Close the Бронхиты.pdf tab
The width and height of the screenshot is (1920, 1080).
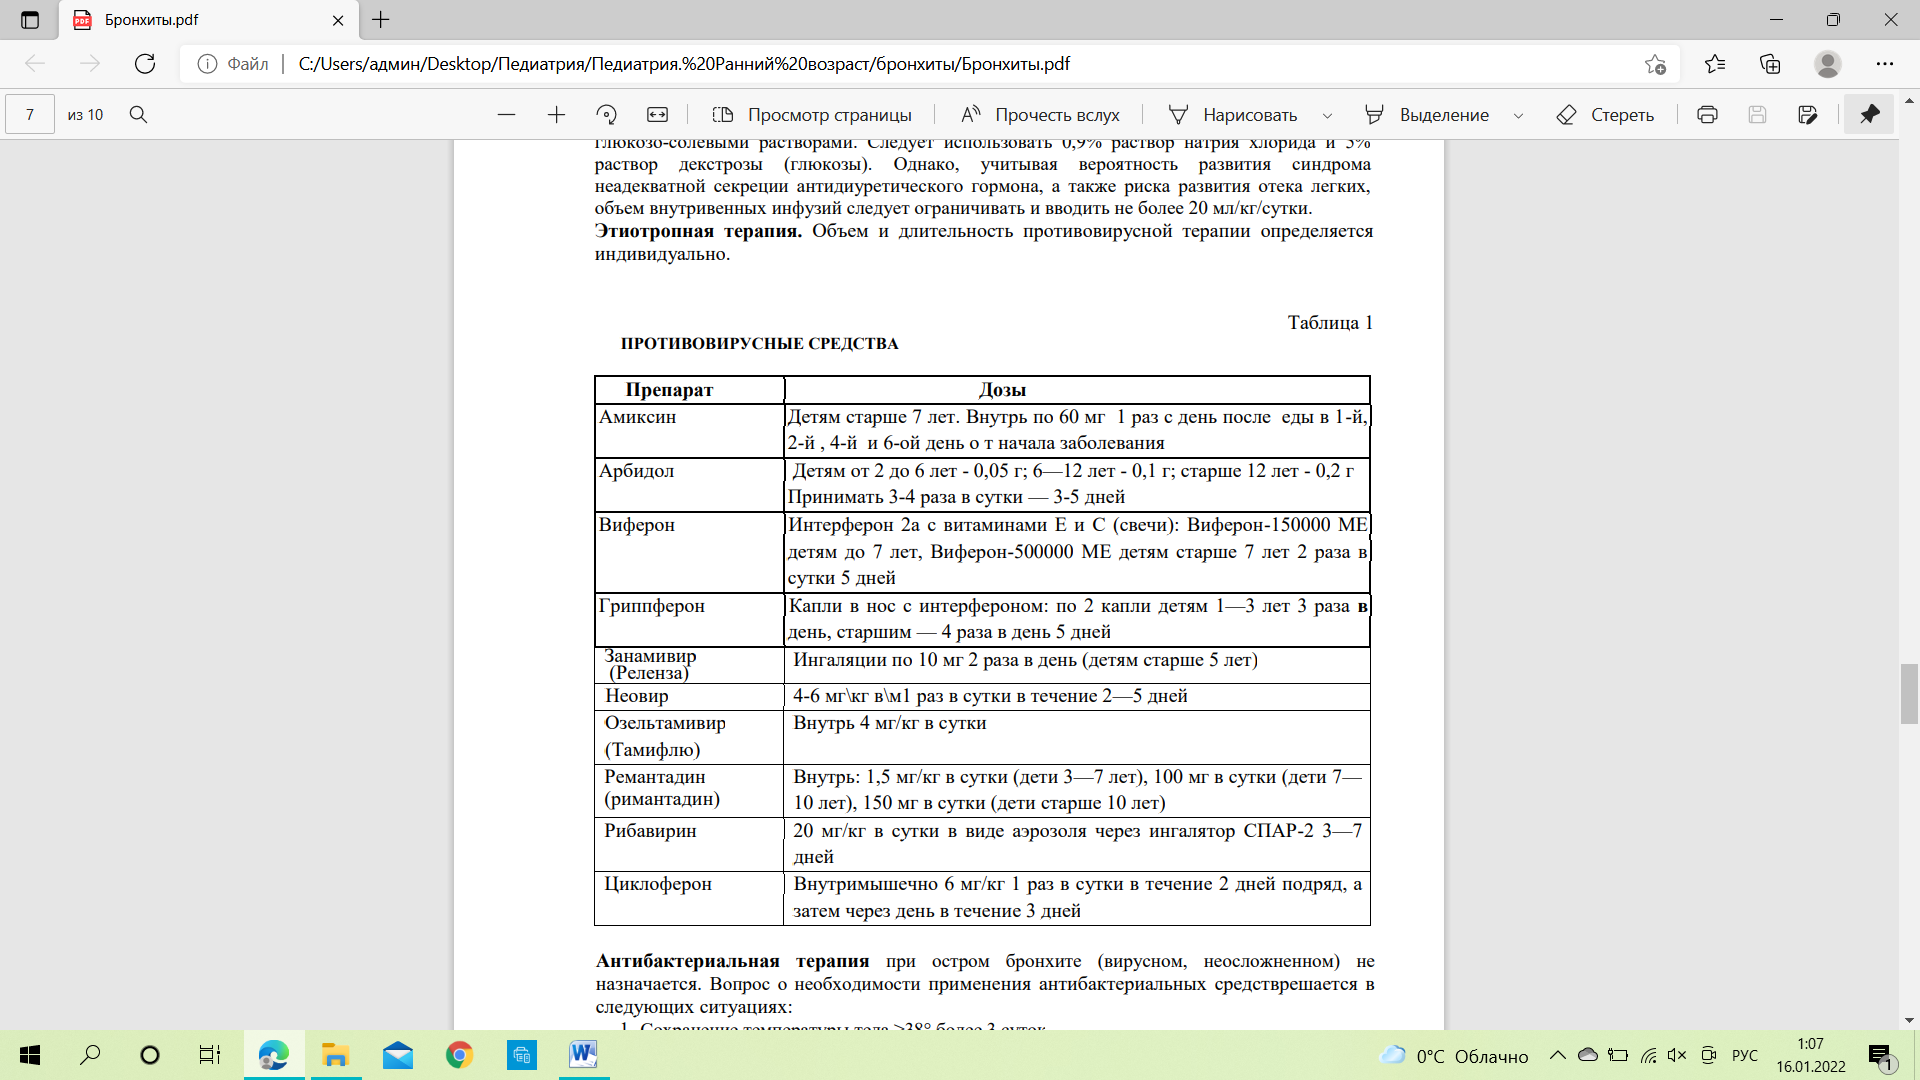338,20
